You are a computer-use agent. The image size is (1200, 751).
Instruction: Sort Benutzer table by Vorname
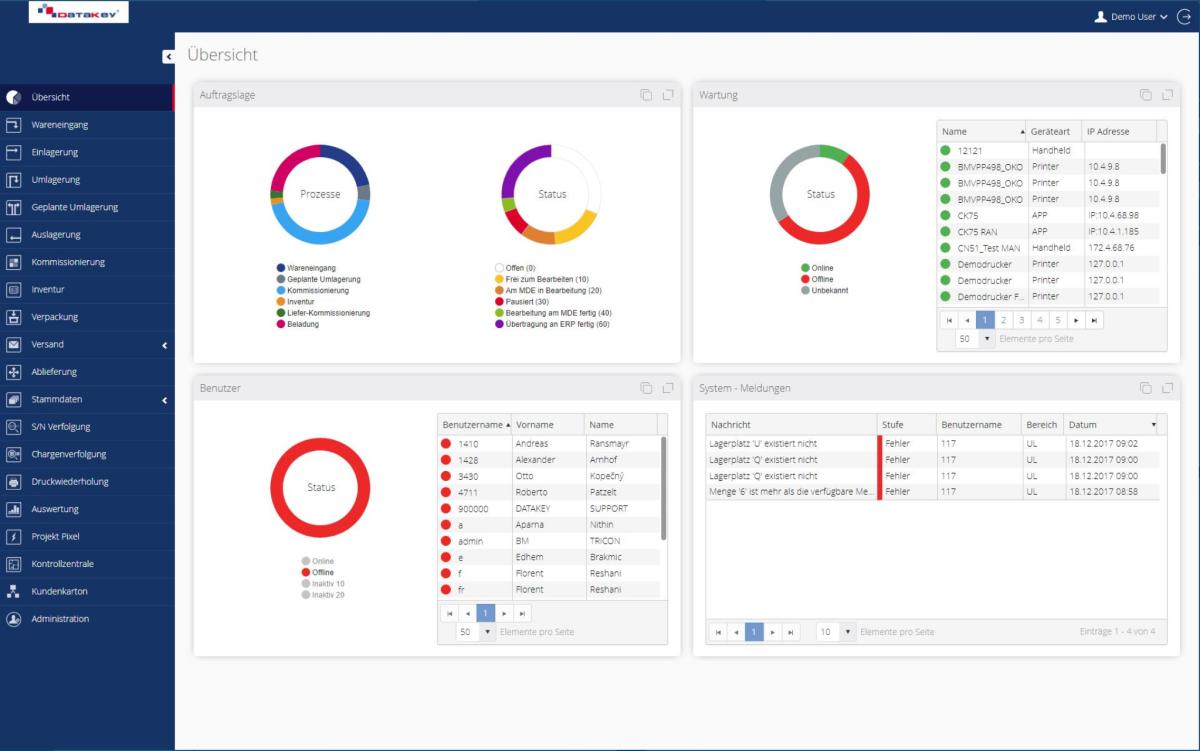pyautogui.click(x=548, y=425)
